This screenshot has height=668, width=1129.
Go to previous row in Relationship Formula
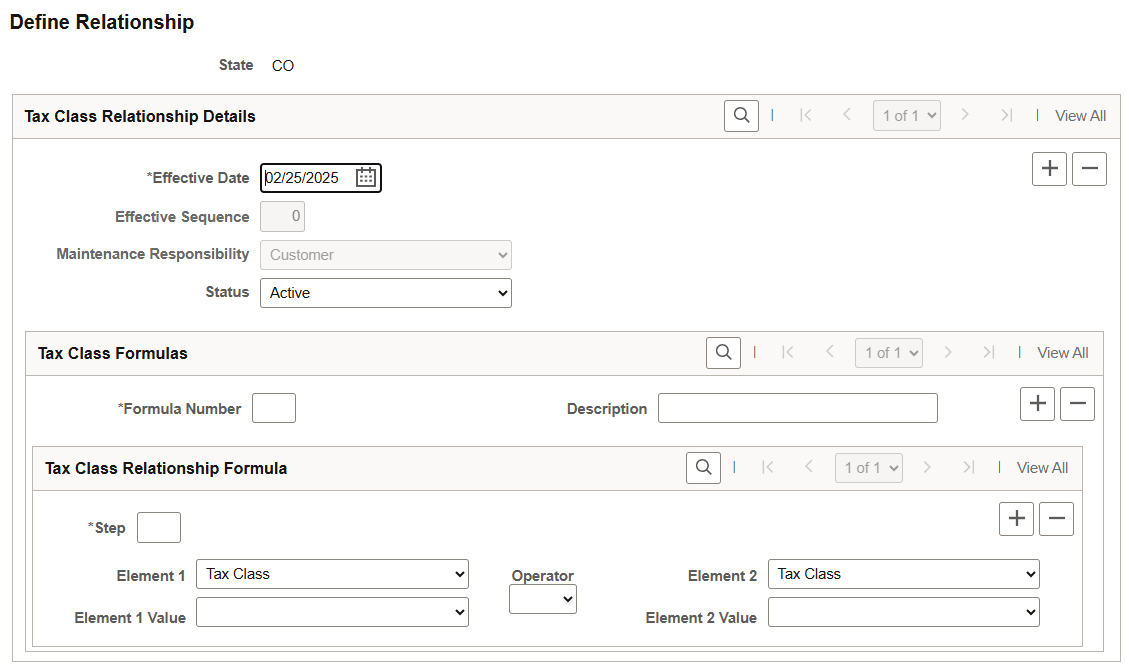[x=809, y=467]
